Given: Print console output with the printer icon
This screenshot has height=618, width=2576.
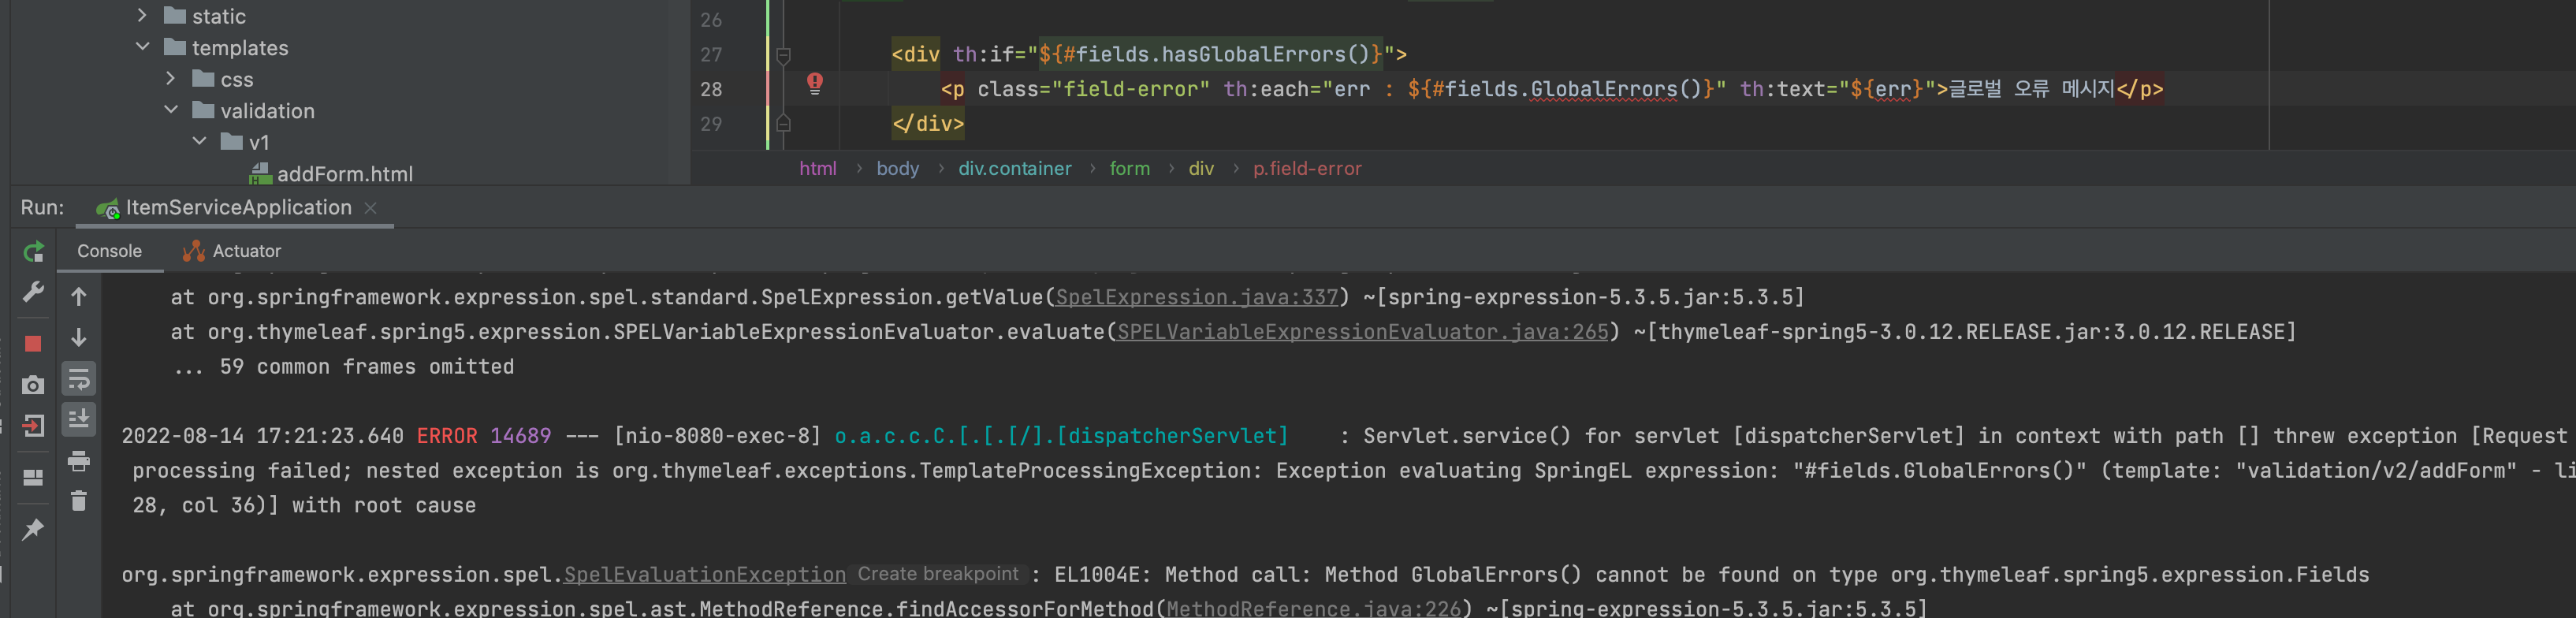Looking at the screenshot, I should coord(79,461).
